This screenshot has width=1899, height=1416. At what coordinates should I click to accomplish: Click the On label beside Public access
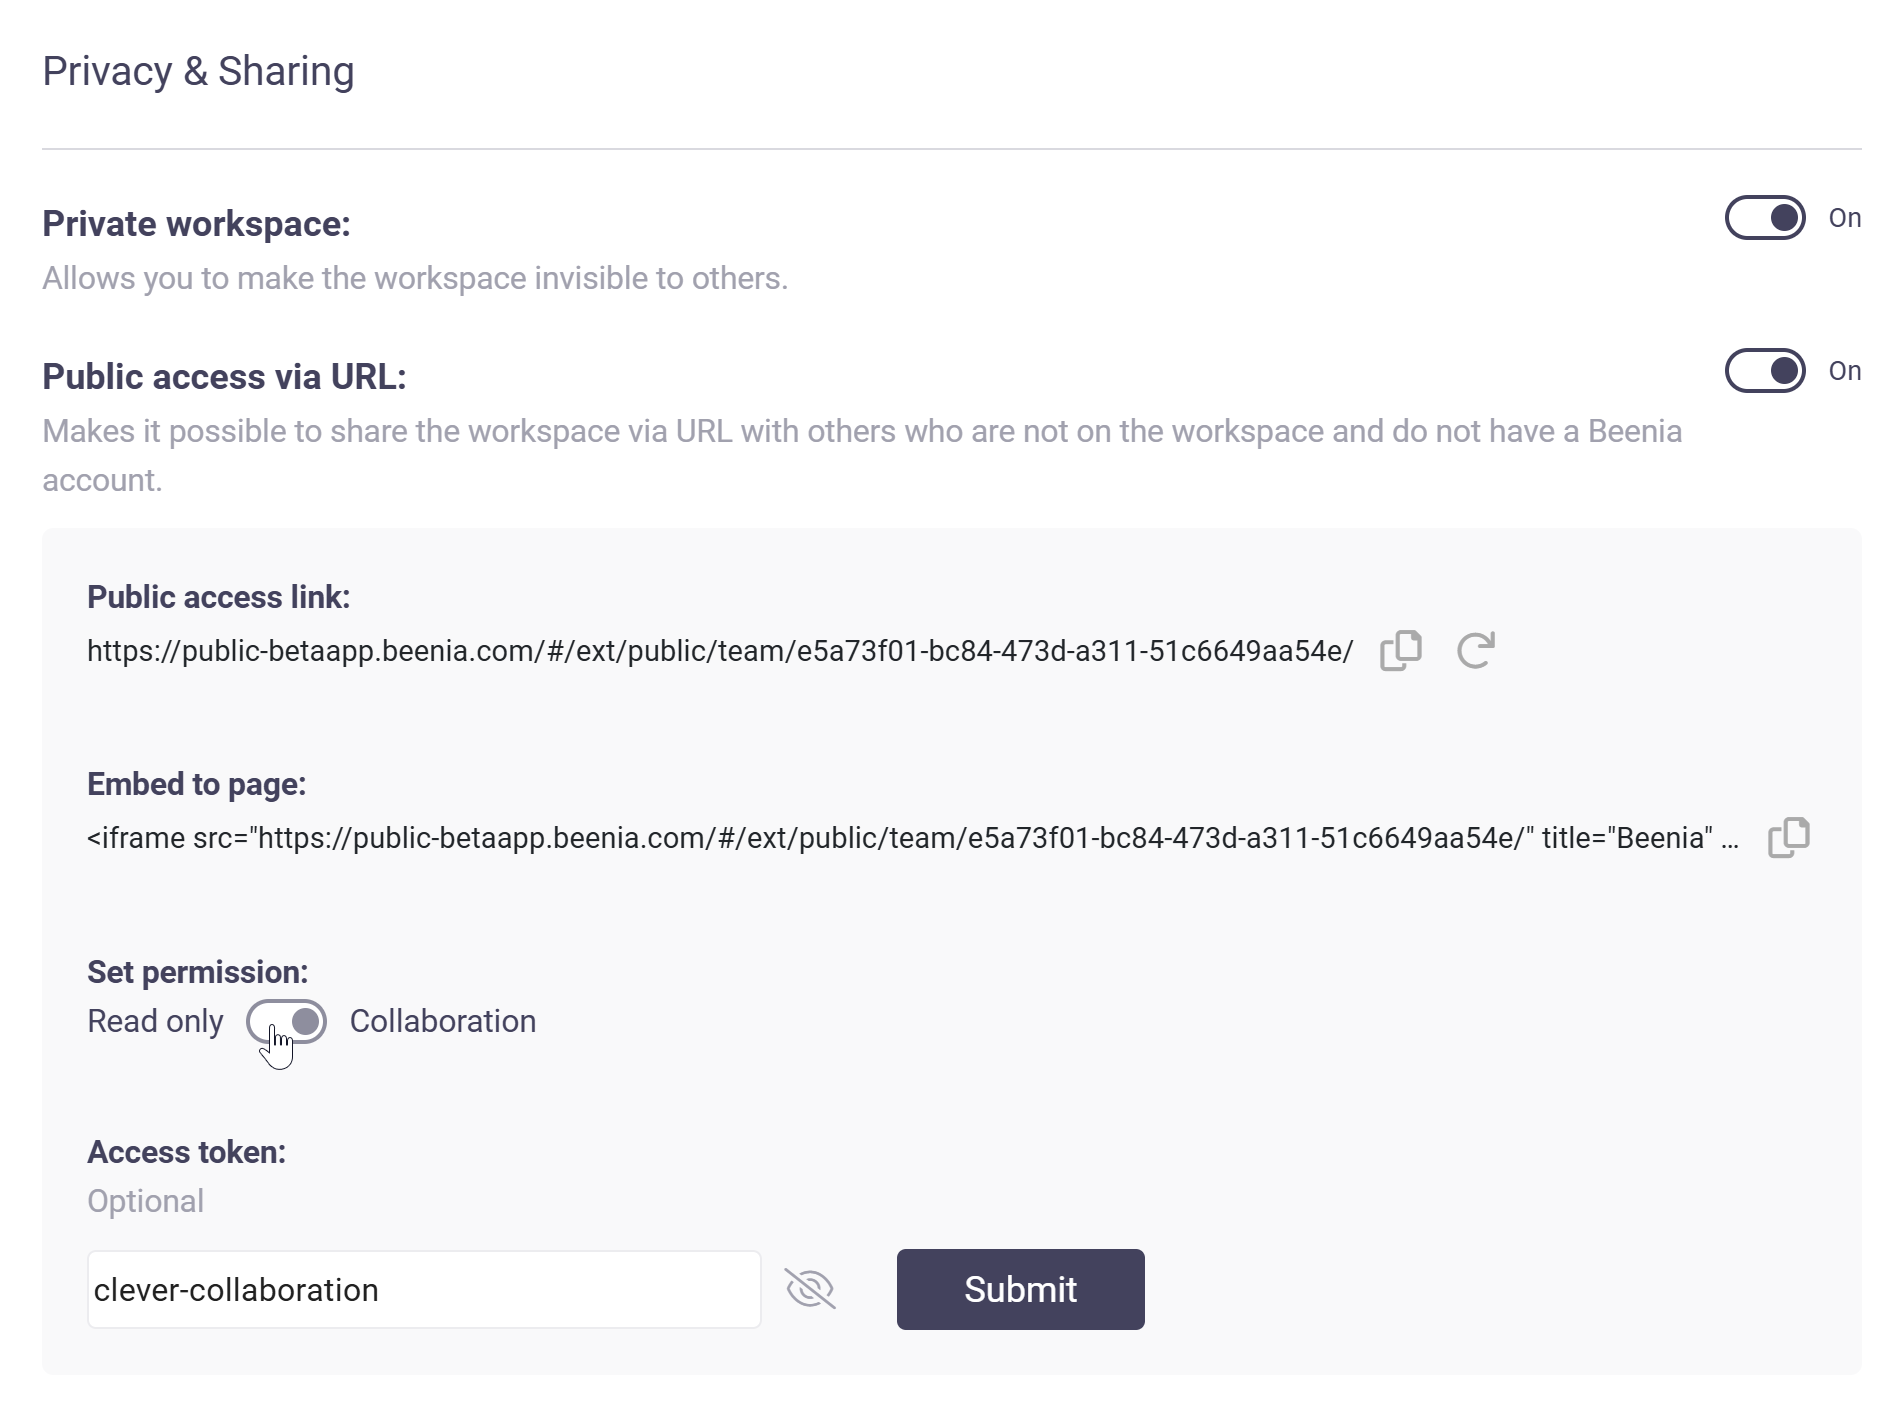(x=1844, y=371)
